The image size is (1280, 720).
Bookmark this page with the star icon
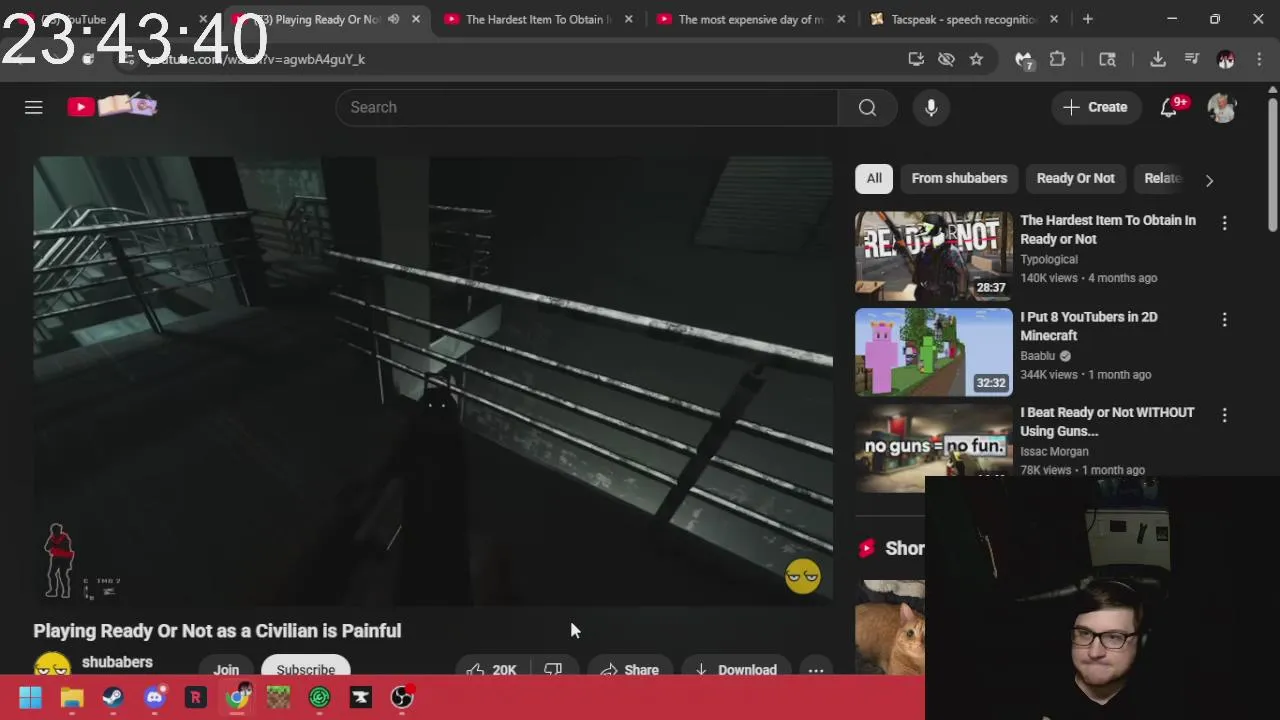click(x=976, y=59)
